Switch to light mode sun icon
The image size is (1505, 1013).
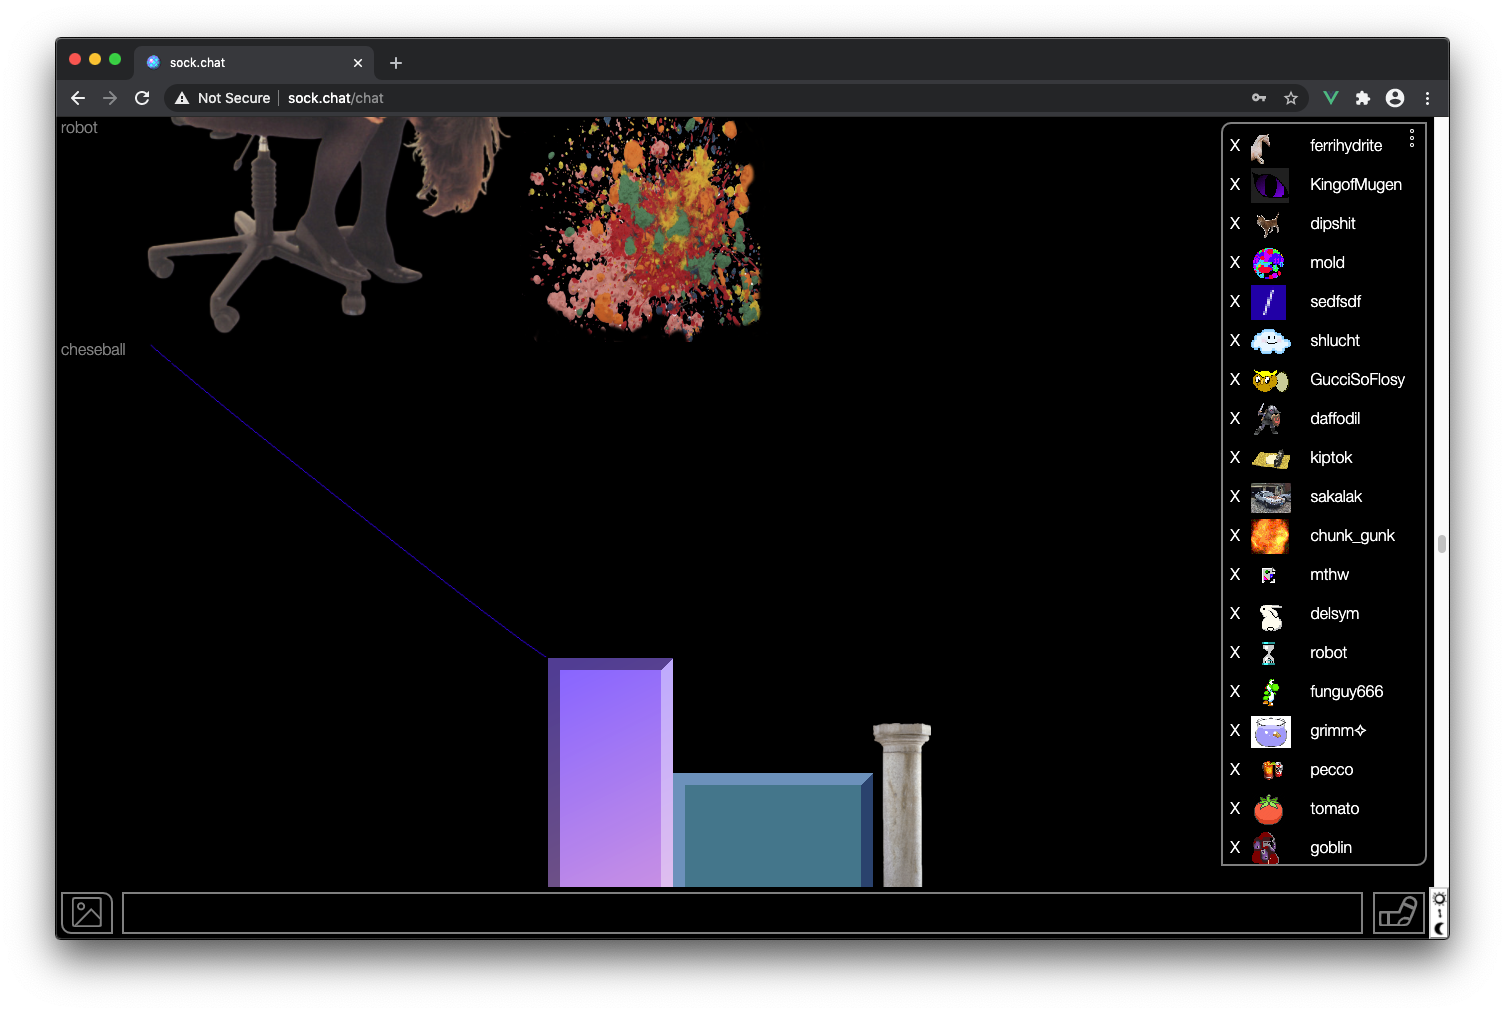[1439, 899]
